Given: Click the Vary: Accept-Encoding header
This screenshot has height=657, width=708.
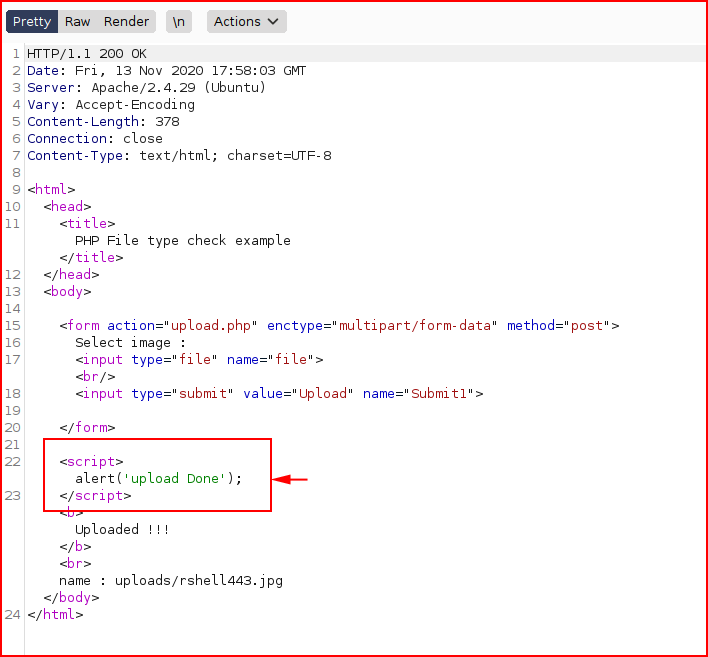Looking at the screenshot, I should (111, 105).
